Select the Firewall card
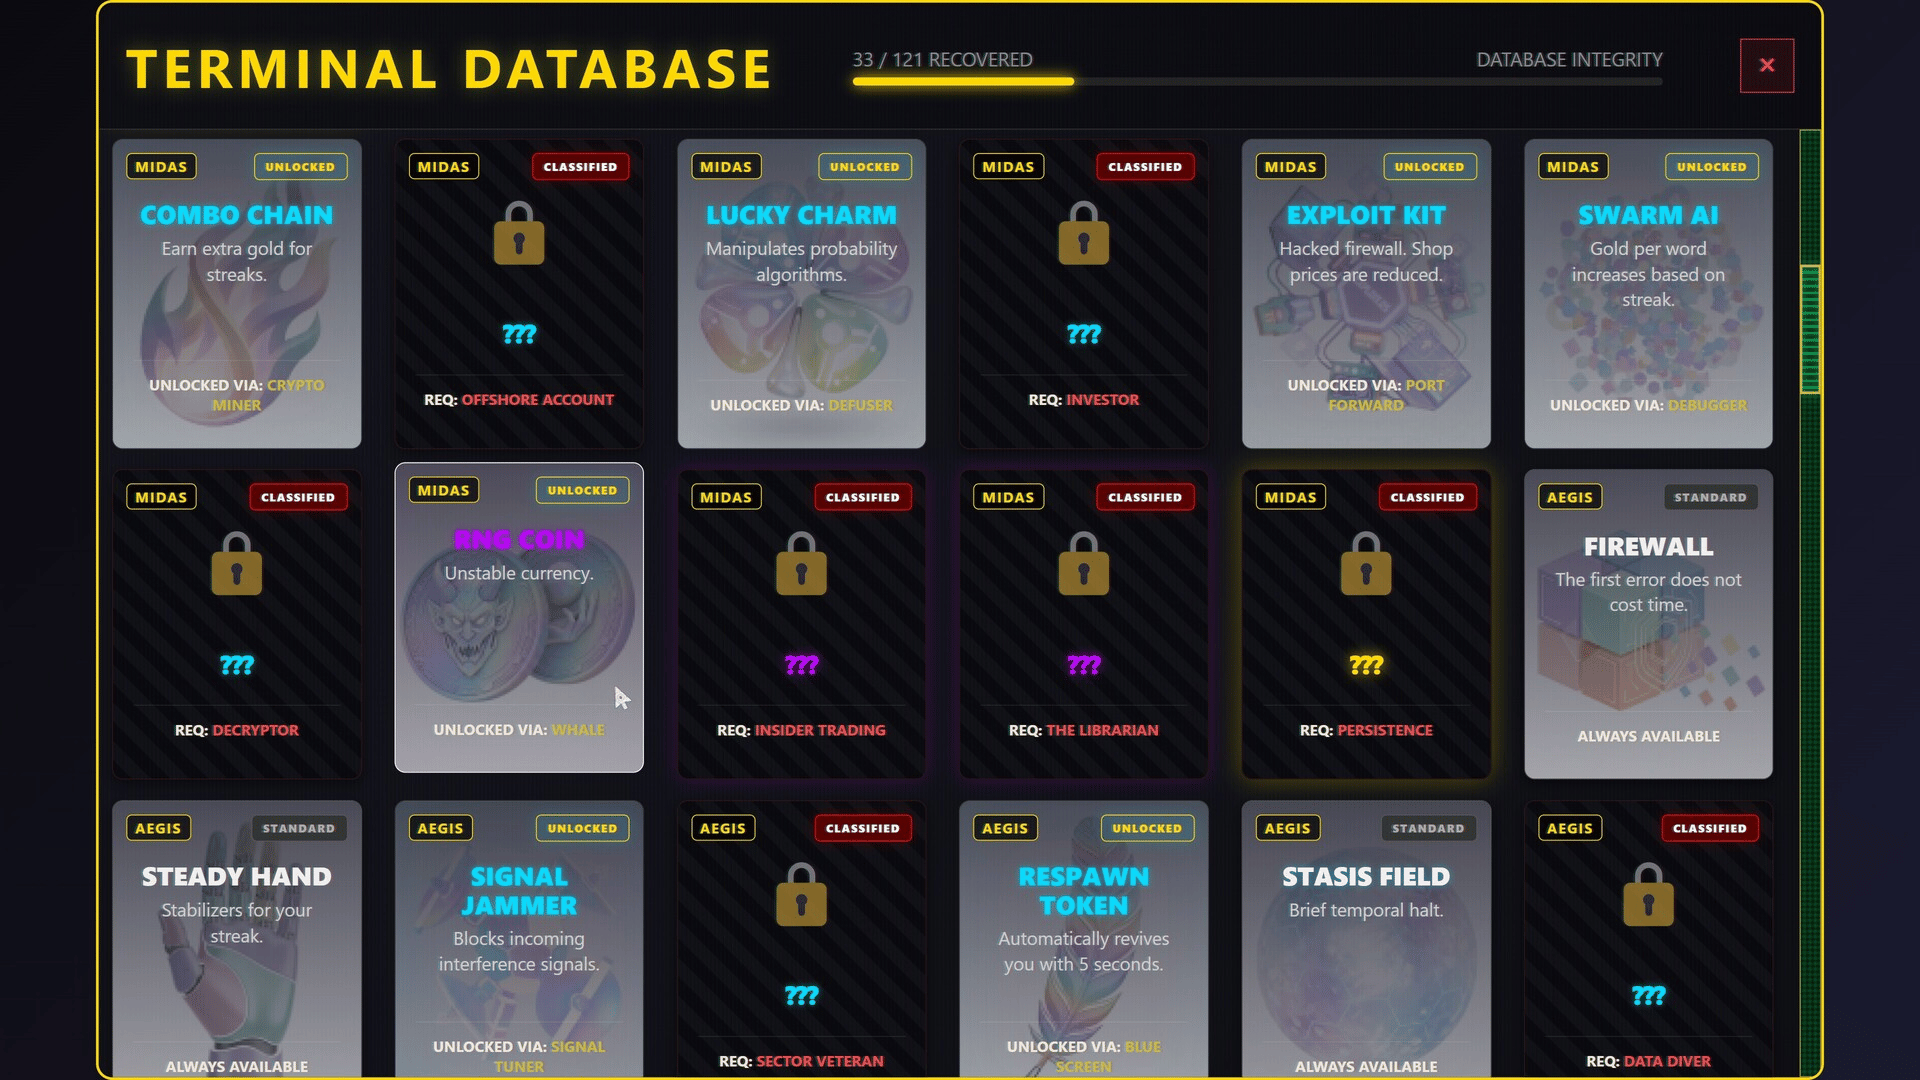 click(x=1648, y=625)
